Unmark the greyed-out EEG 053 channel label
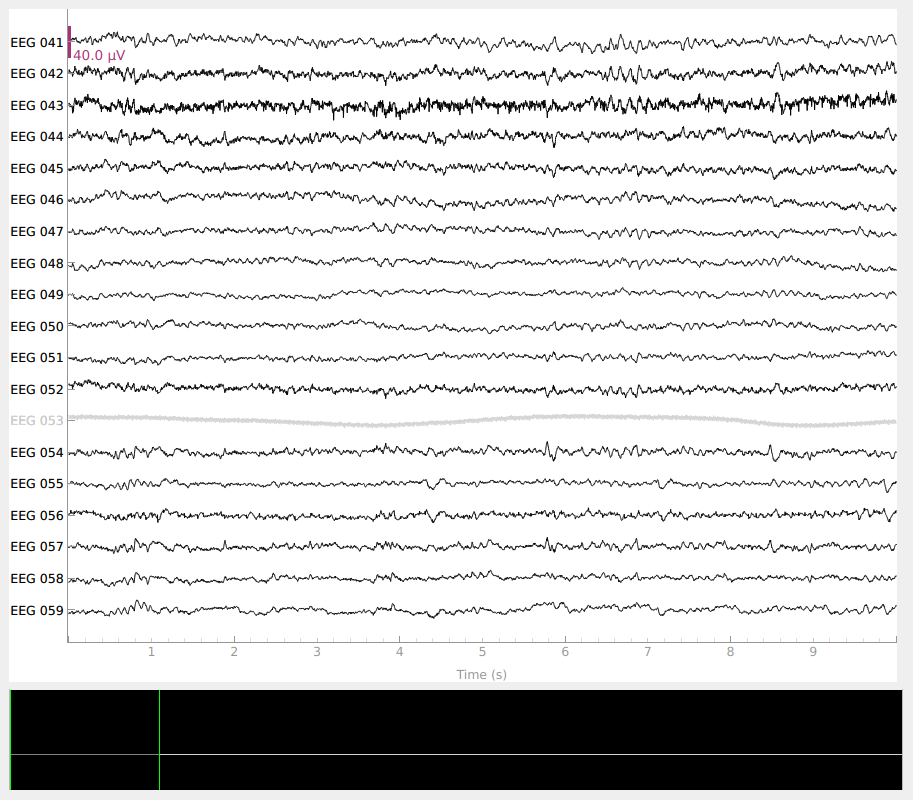This screenshot has width=913, height=800. (x=37, y=421)
